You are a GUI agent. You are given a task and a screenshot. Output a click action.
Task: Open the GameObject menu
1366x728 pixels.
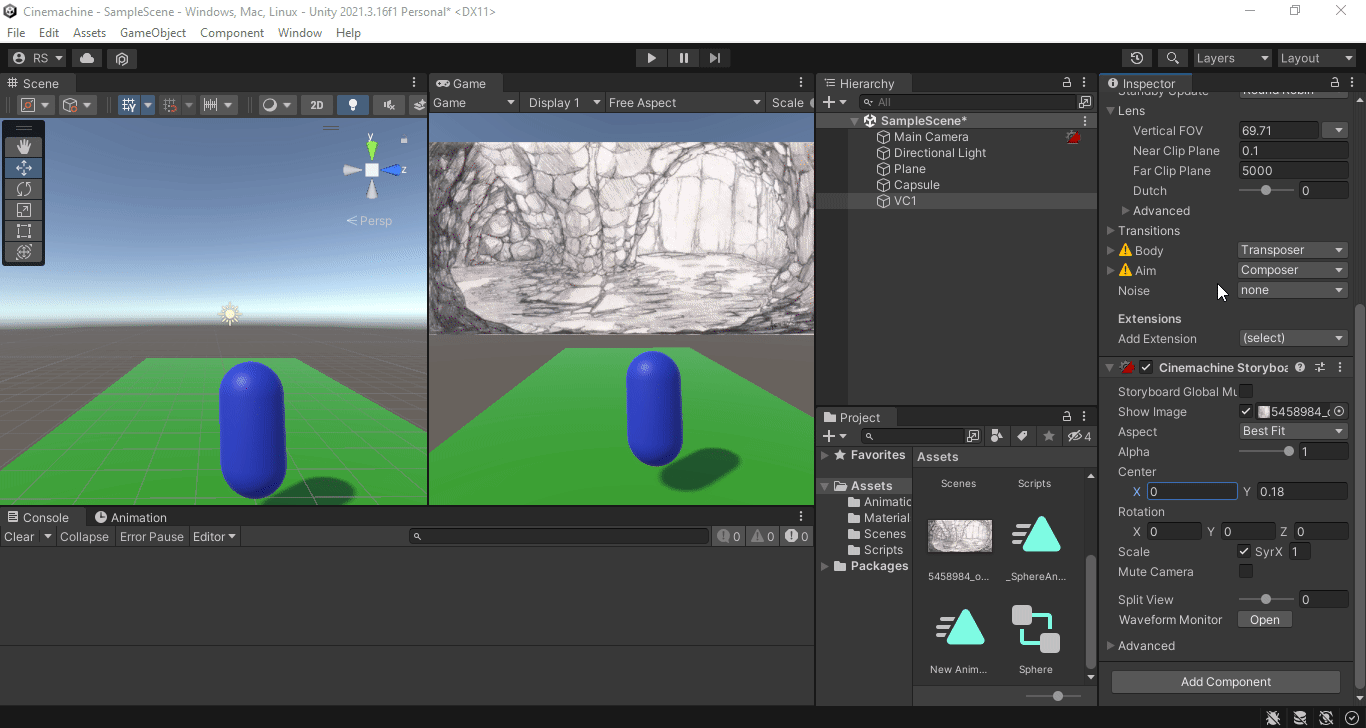tap(152, 32)
